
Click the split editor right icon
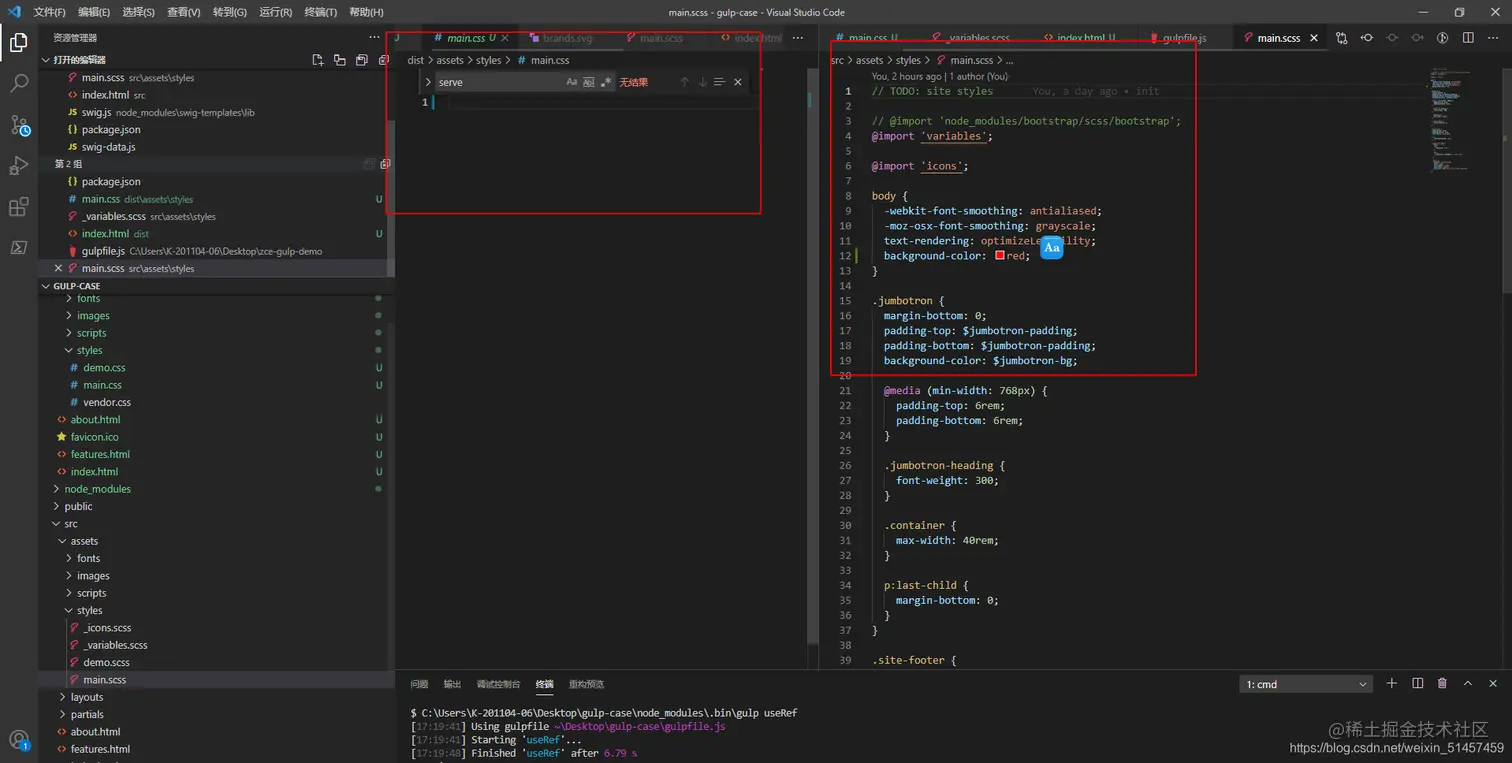click(x=1468, y=38)
